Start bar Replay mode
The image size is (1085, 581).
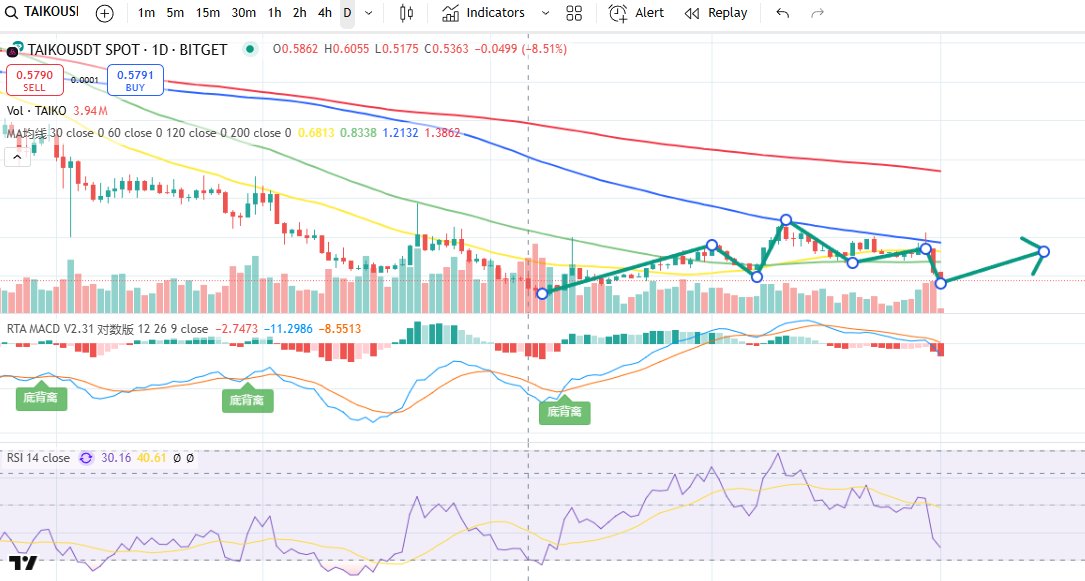click(x=715, y=12)
